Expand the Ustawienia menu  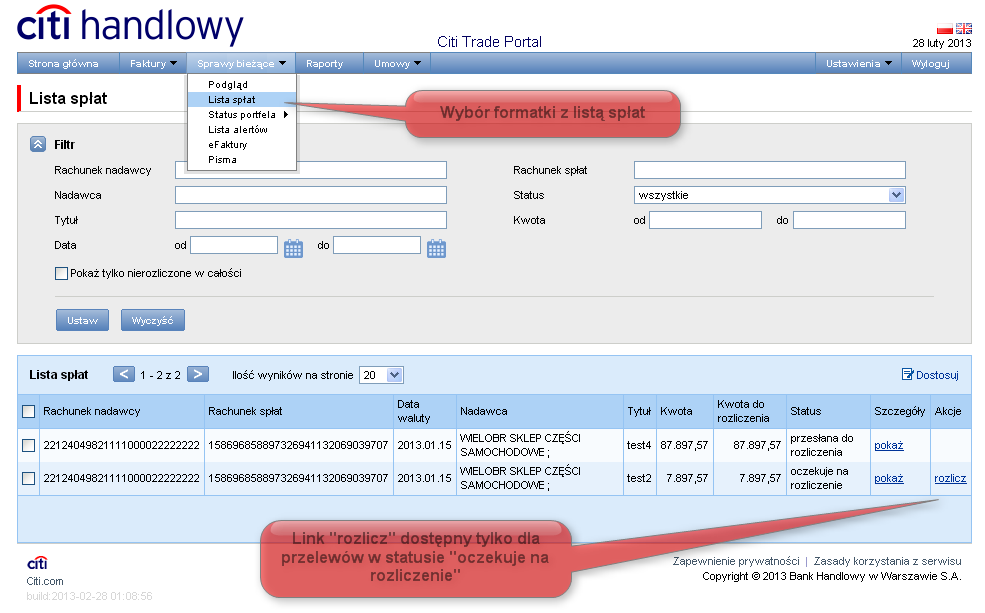click(858, 63)
